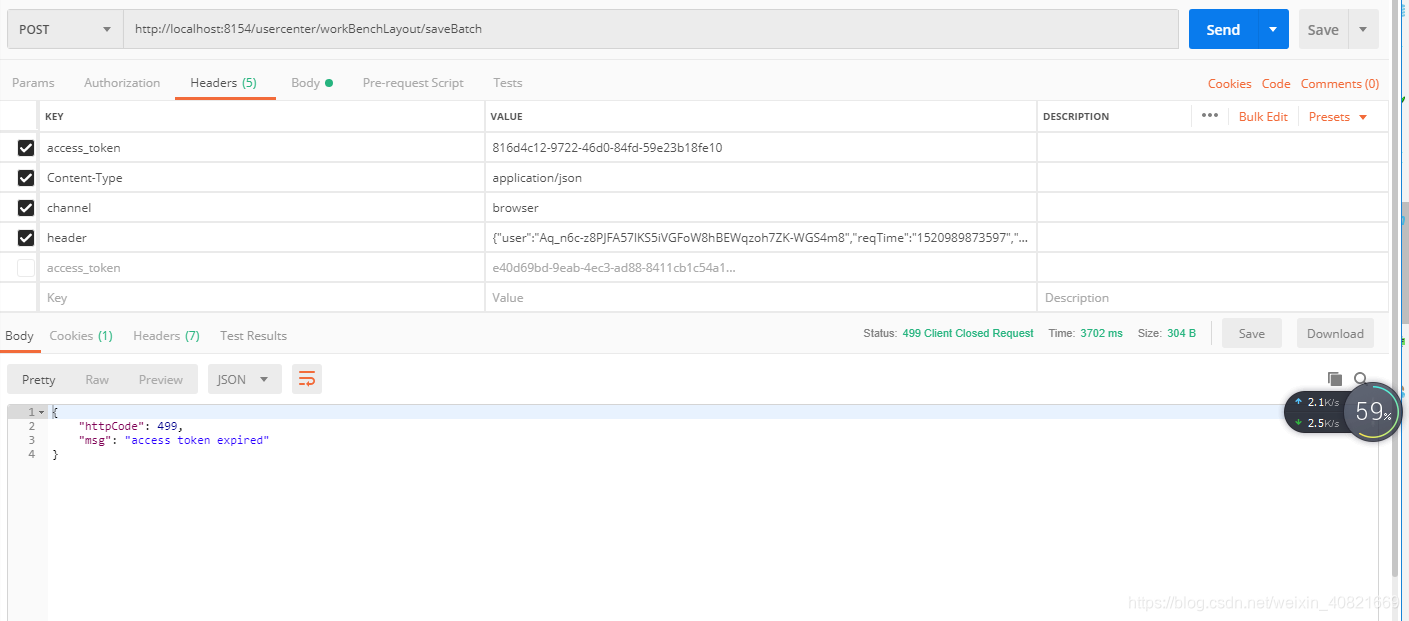The height and width of the screenshot is (621, 1409).
Task: Uncheck the channel header checkbox
Action: click(x=26, y=208)
